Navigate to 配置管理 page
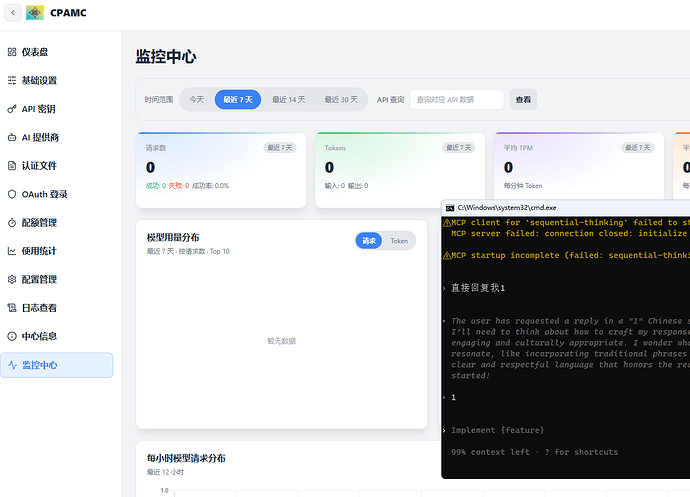Screen dimensions: 690x497 [x=56, y=280]
